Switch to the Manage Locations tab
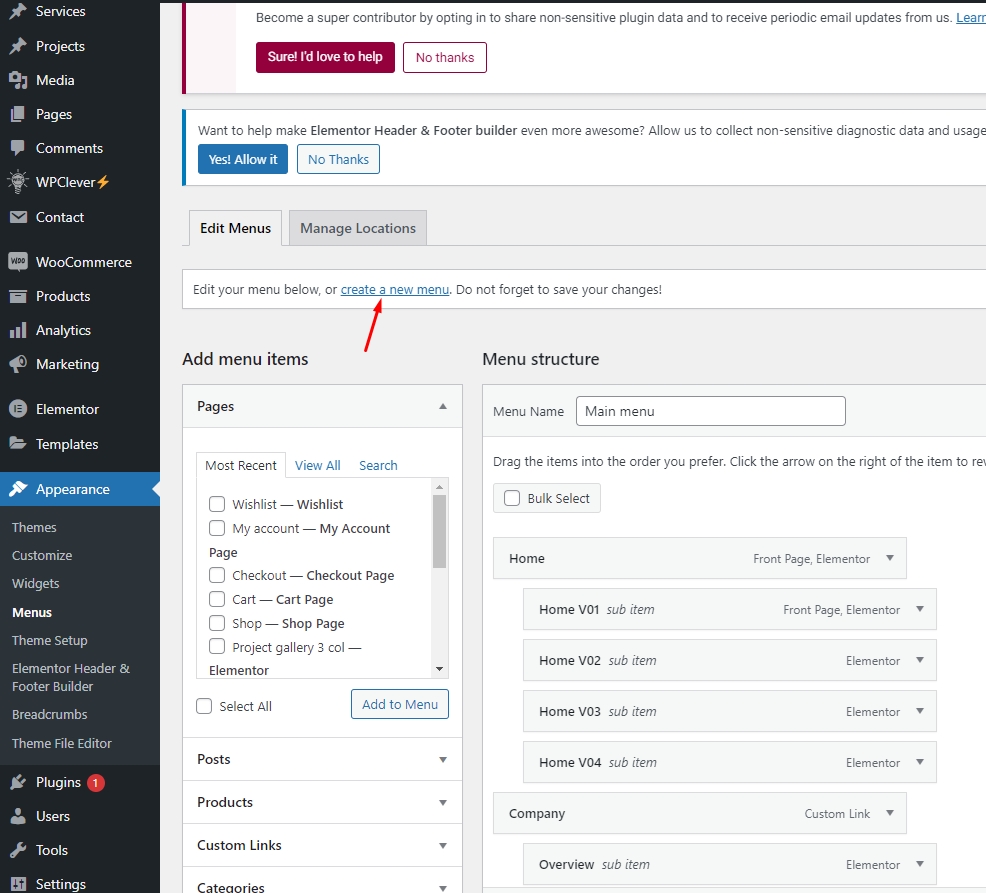This screenshot has width=986, height=893. click(357, 228)
